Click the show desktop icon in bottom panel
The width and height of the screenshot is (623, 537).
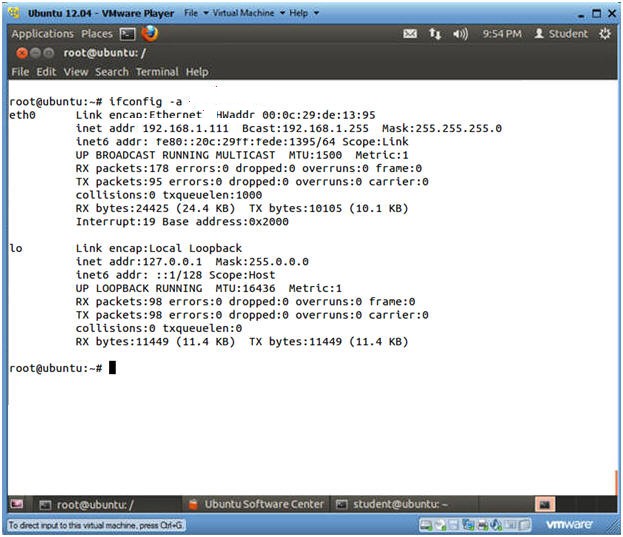tap(17, 504)
